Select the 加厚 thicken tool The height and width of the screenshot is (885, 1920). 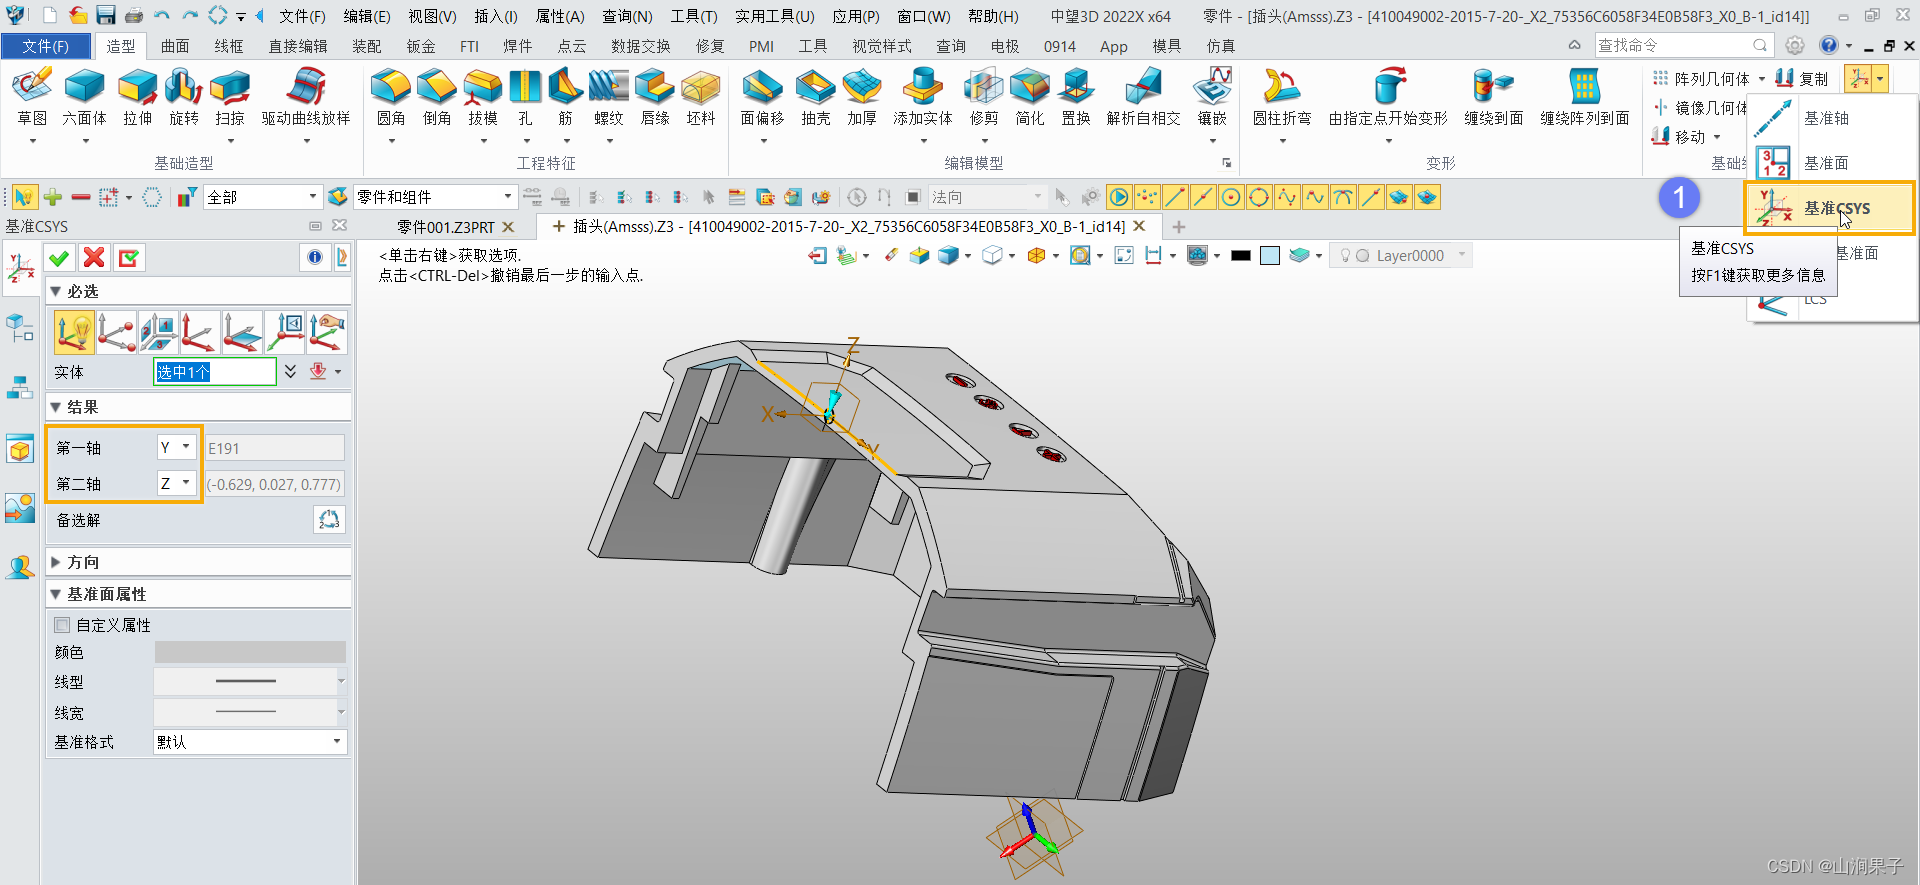coord(862,97)
